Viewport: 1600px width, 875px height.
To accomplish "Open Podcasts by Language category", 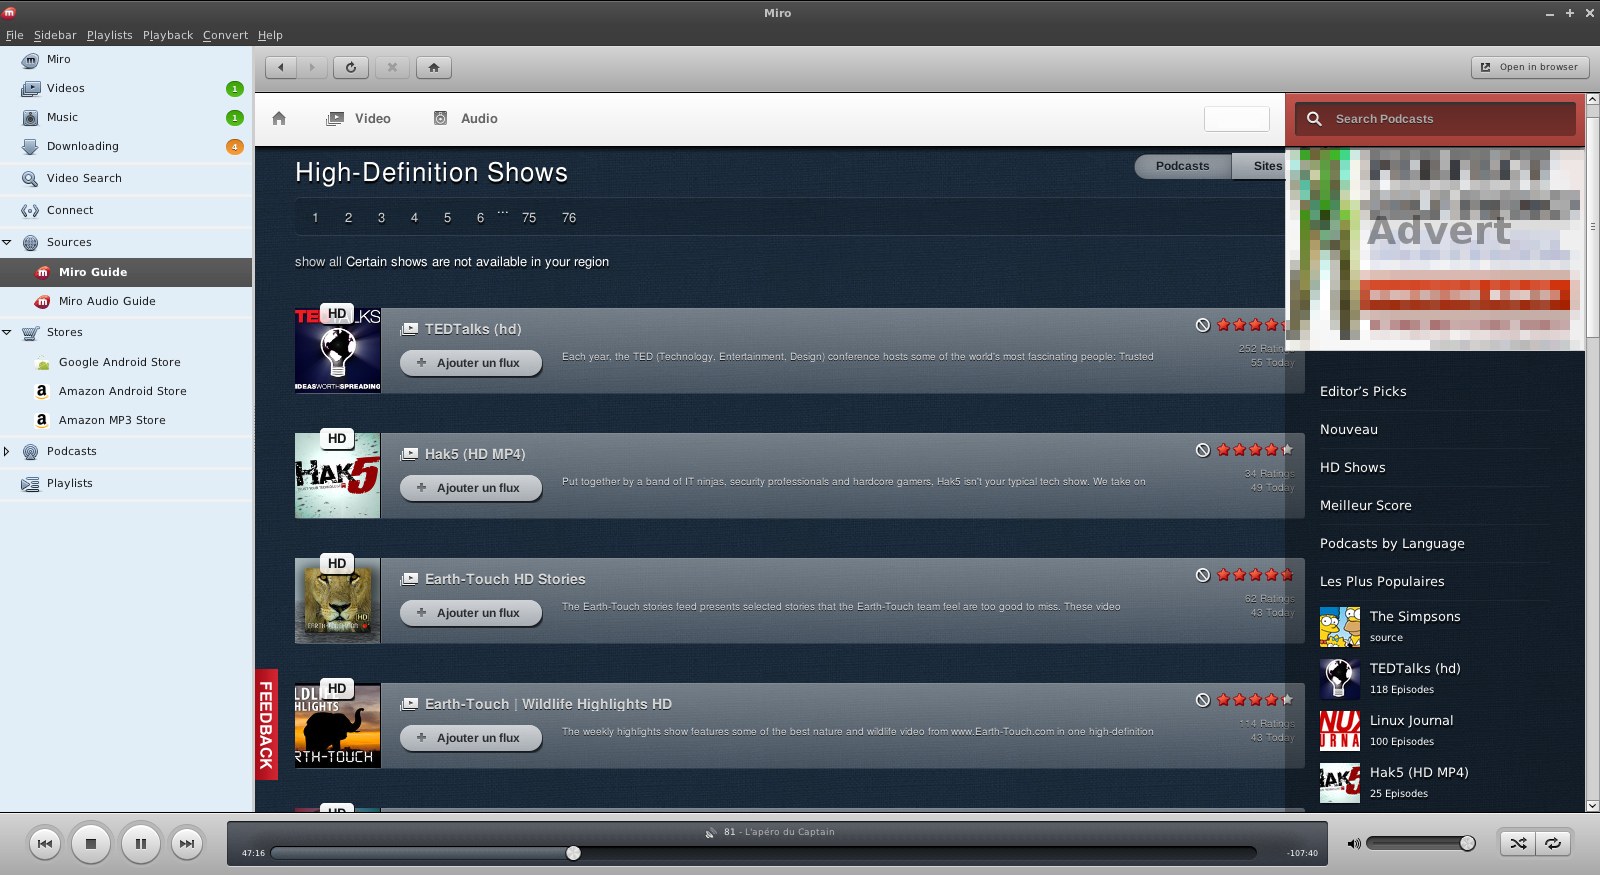I will click(1392, 543).
